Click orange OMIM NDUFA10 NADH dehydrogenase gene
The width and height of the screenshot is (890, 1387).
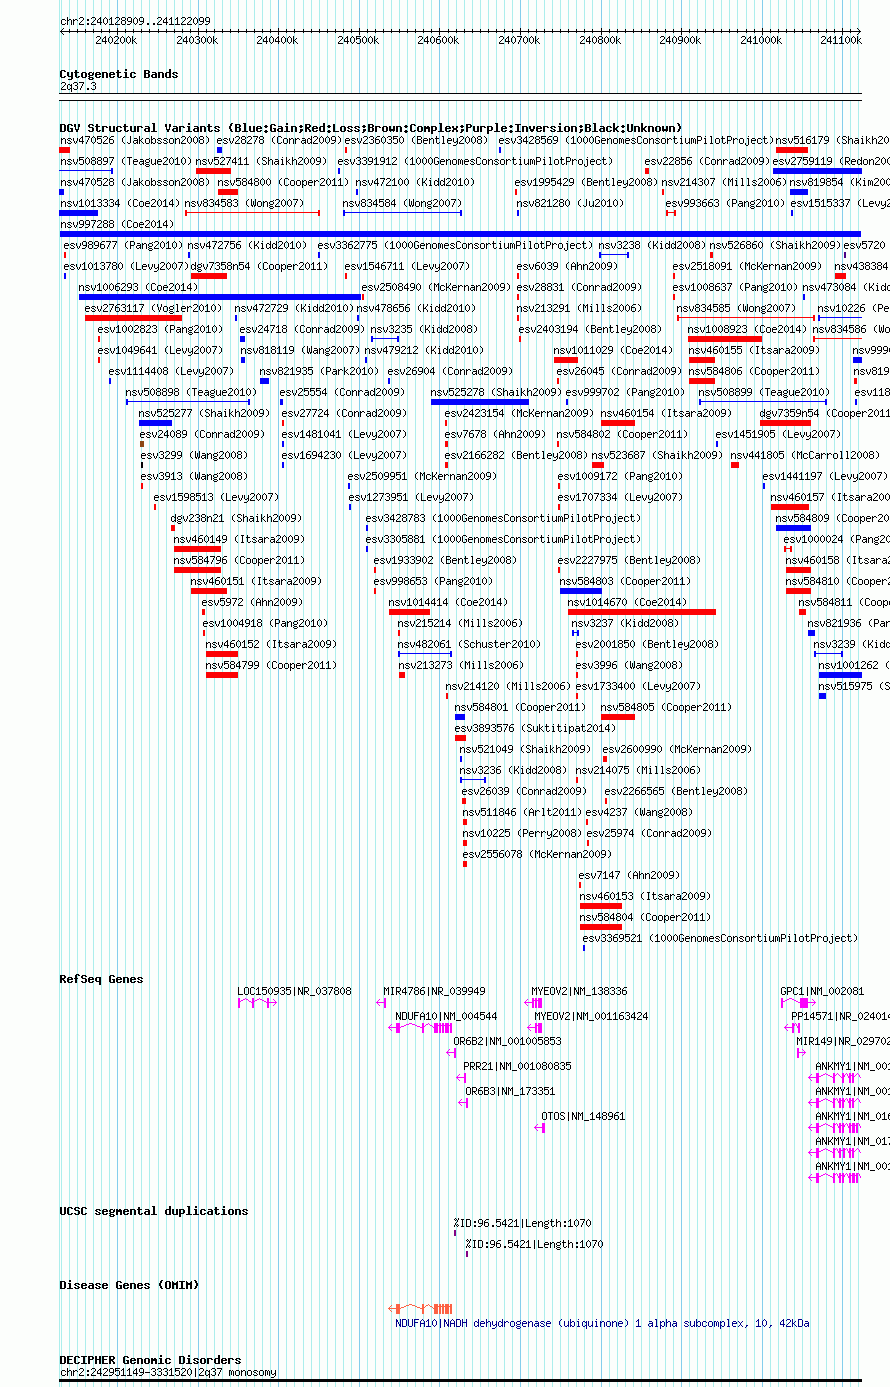coord(421,1309)
